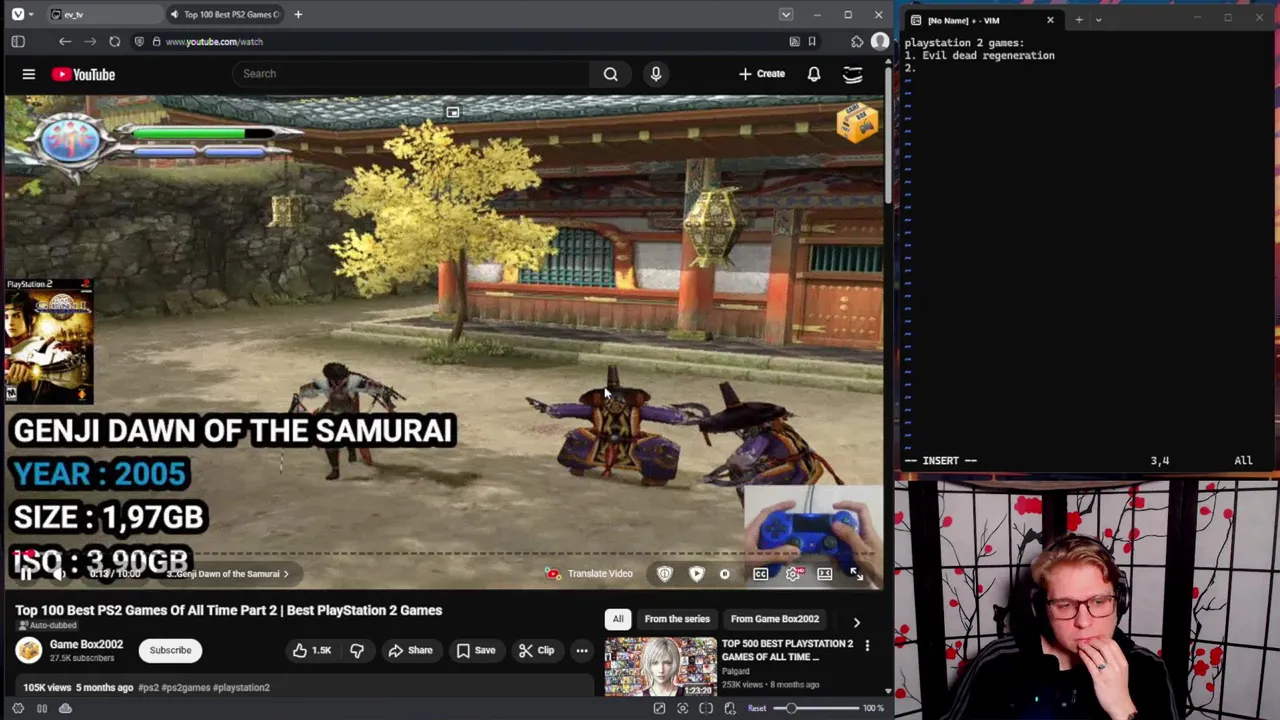The width and height of the screenshot is (1280, 720).
Task: Select the From the series chip
Action: pyautogui.click(x=677, y=619)
